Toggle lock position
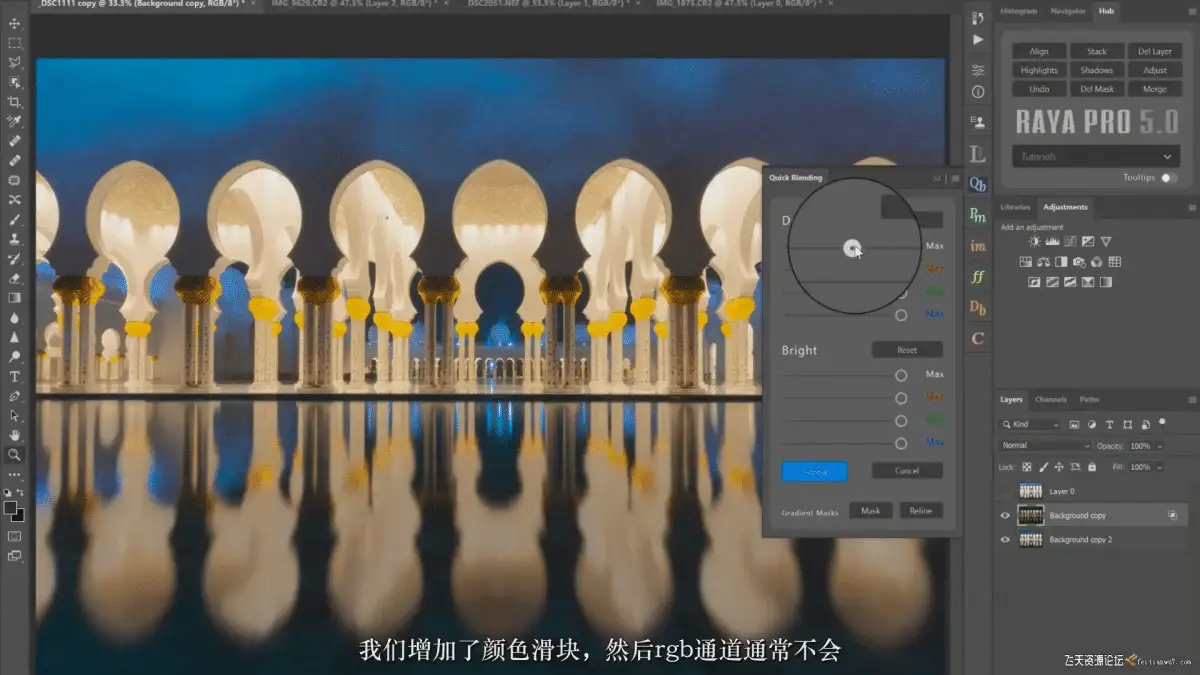1200x675 pixels. 1059,467
